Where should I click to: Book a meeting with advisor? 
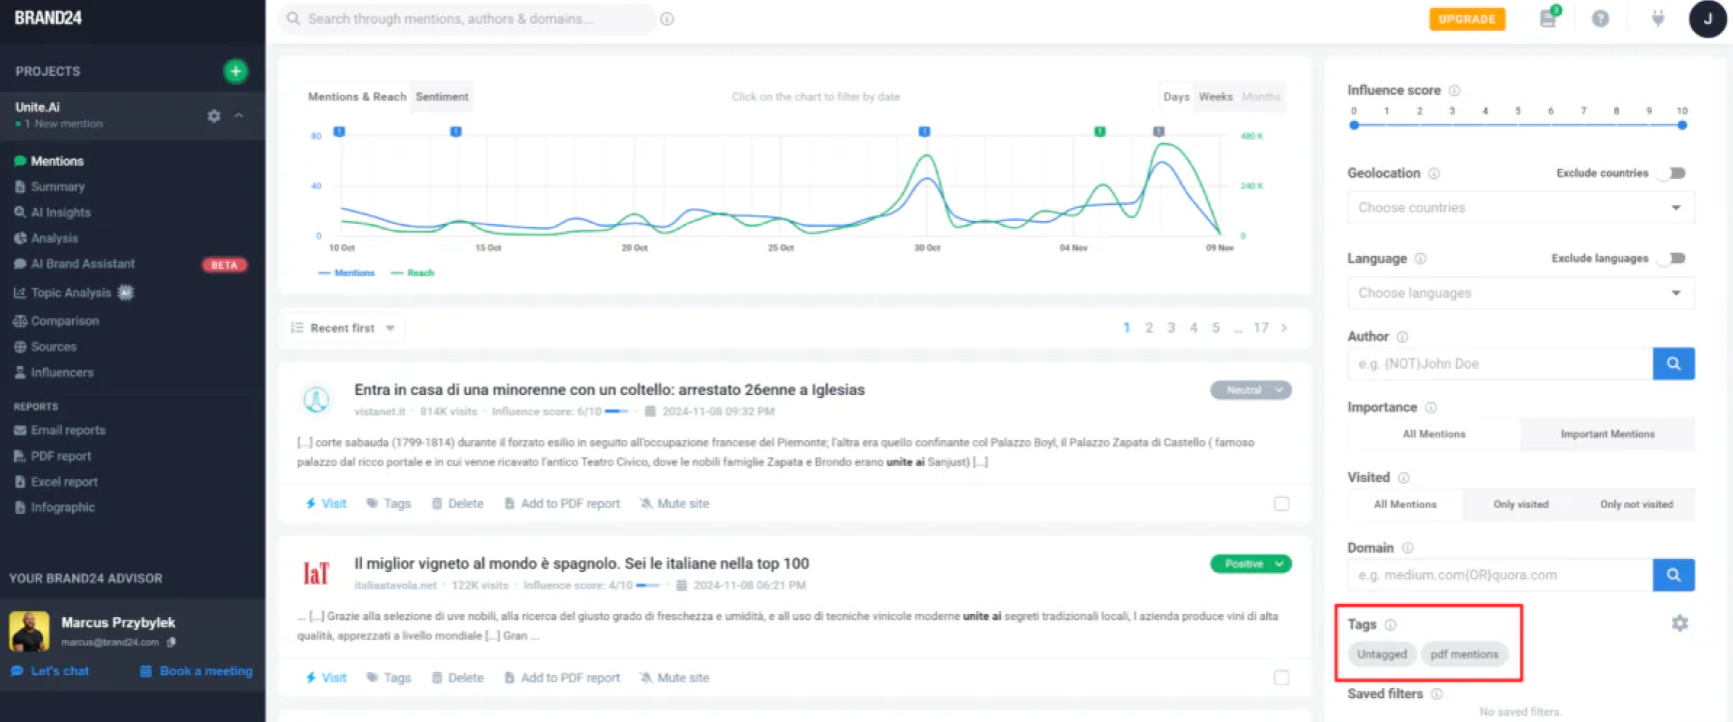[x=196, y=671]
